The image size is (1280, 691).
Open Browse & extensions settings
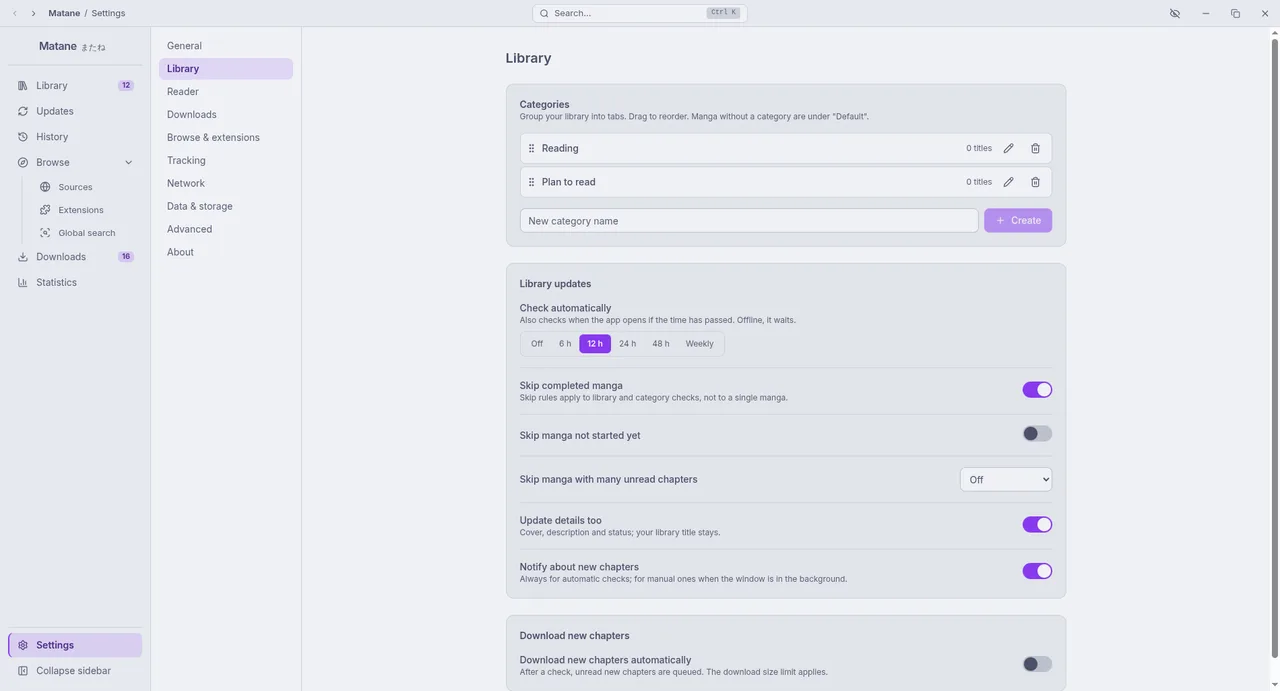point(226,138)
